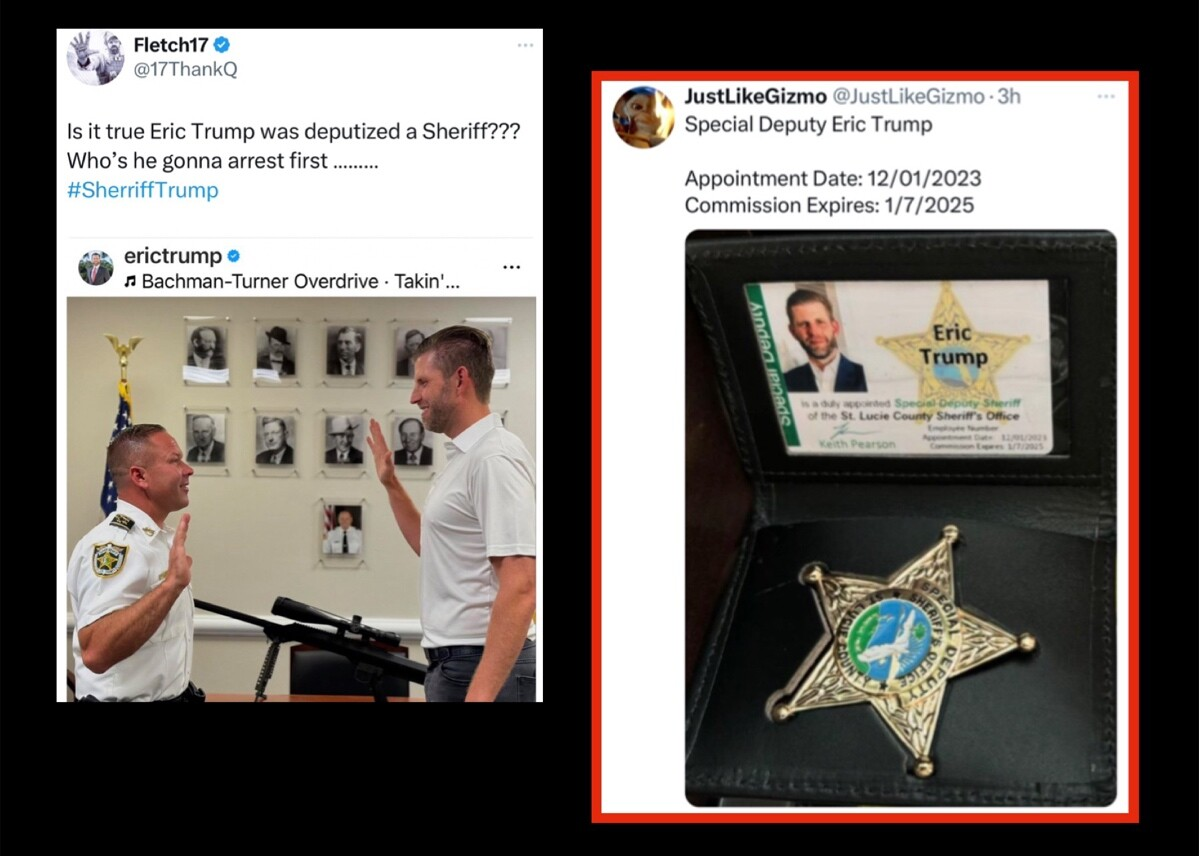Image resolution: width=1199 pixels, height=856 pixels.
Task: Click Fletch17 blue verified badge
Action: point(223,44)
